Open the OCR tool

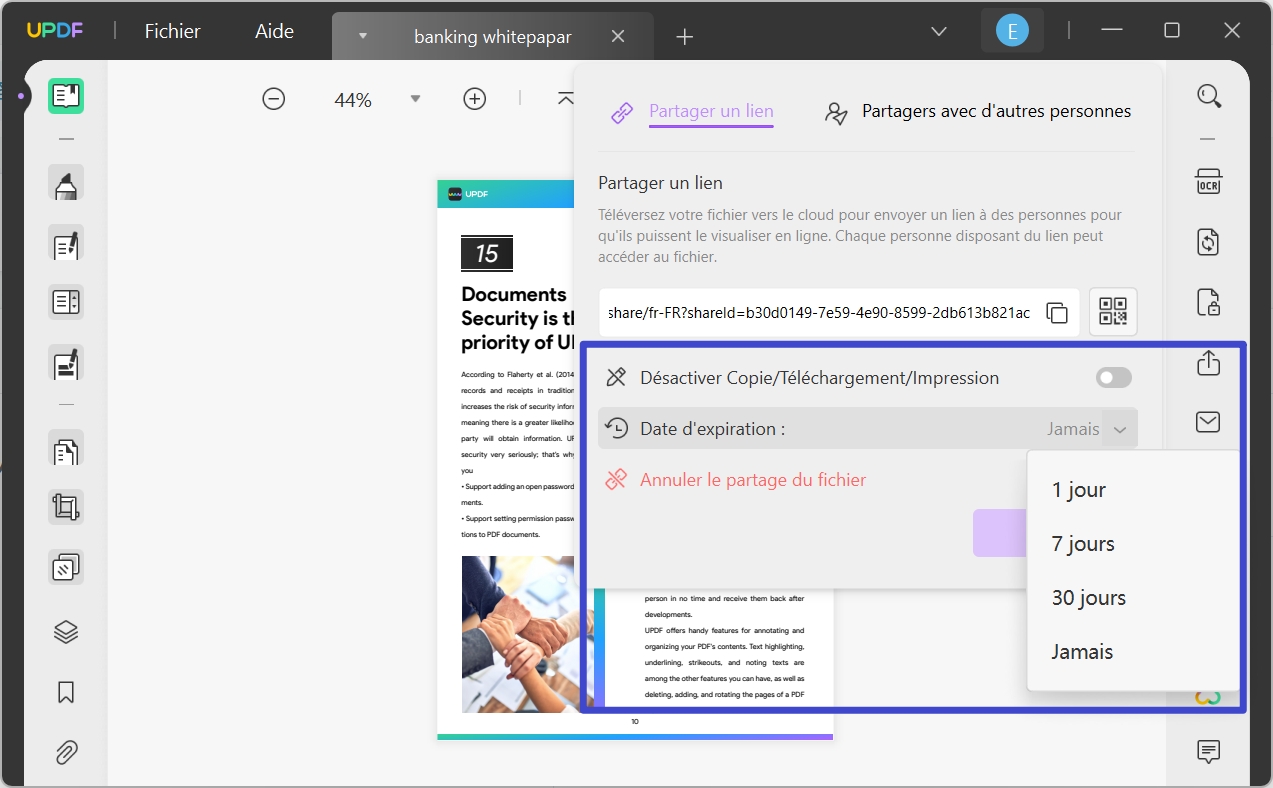pyautogui.click(x=1208, y=181)
